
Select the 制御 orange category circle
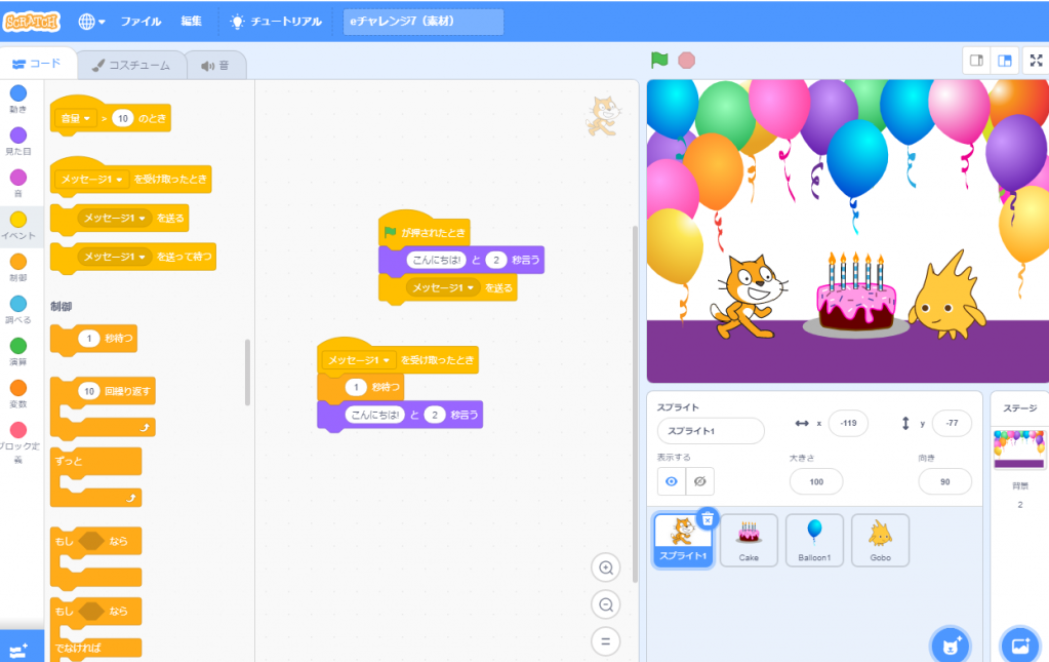[x=18, y=262]
